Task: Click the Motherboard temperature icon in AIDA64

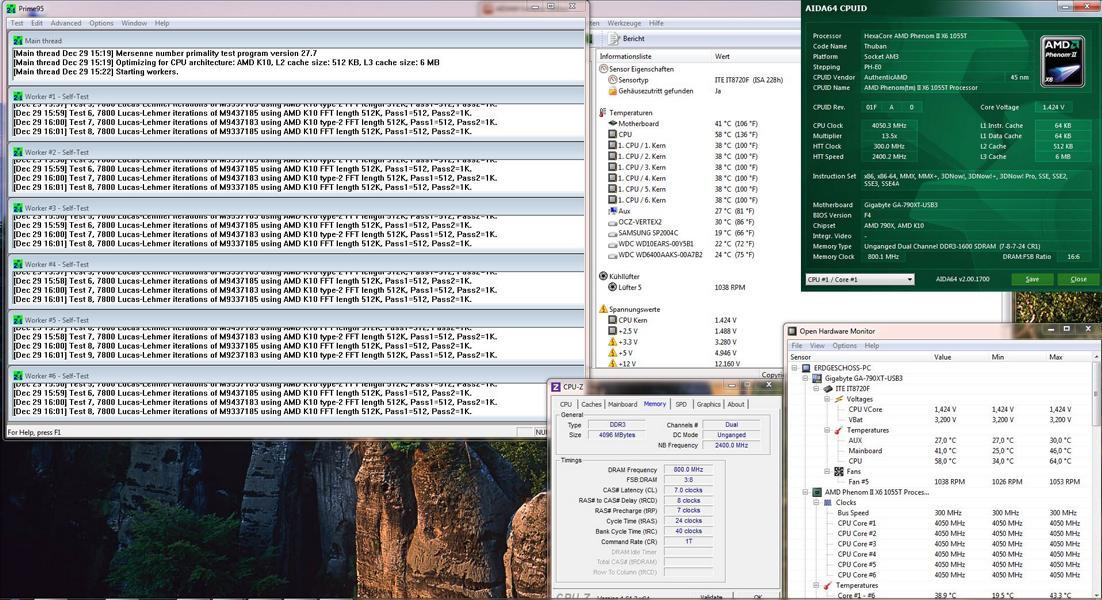Action: click(x=612, y=124)
